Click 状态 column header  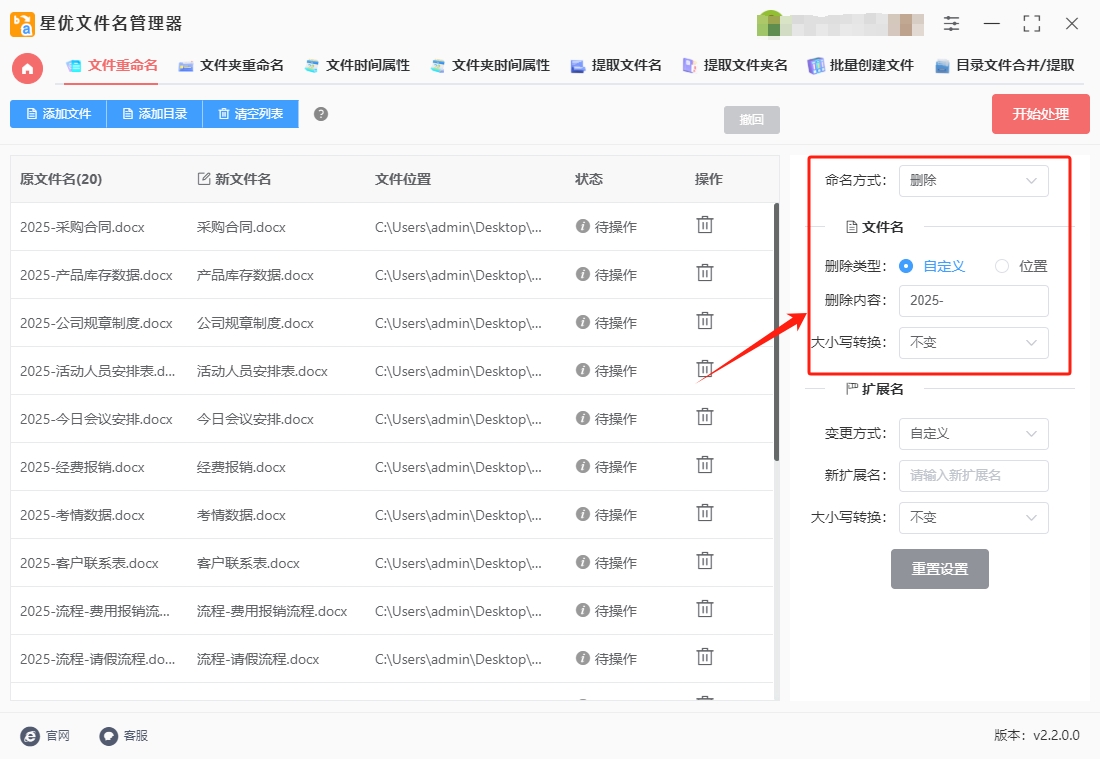pyautogui.click(x=589, y=180)
